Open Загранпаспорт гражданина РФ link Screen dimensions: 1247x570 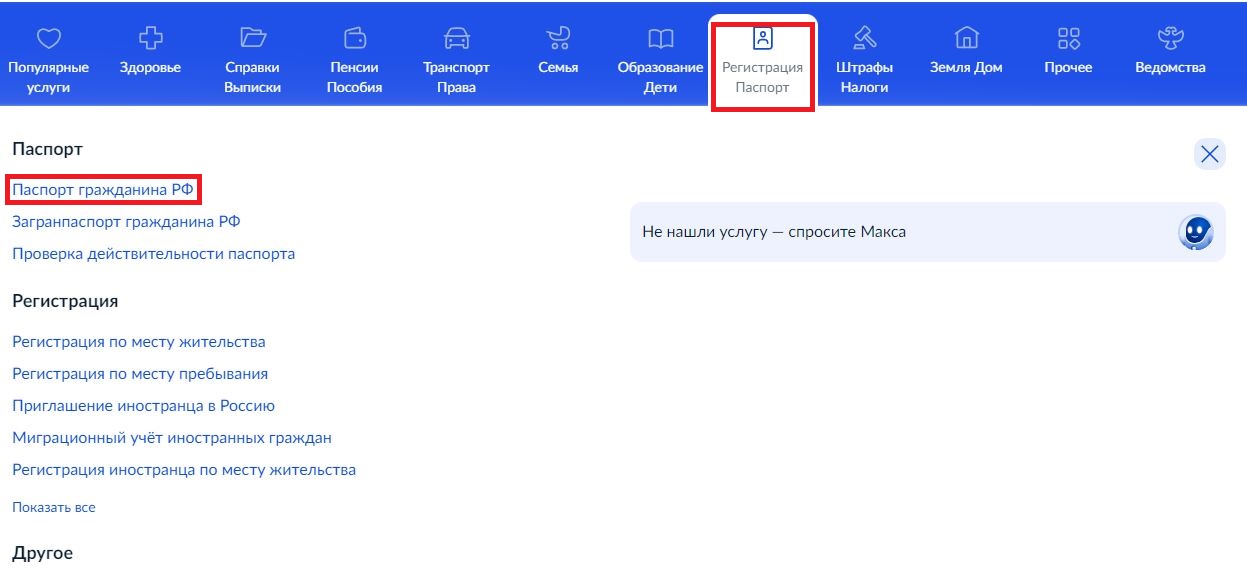point(126,221)
